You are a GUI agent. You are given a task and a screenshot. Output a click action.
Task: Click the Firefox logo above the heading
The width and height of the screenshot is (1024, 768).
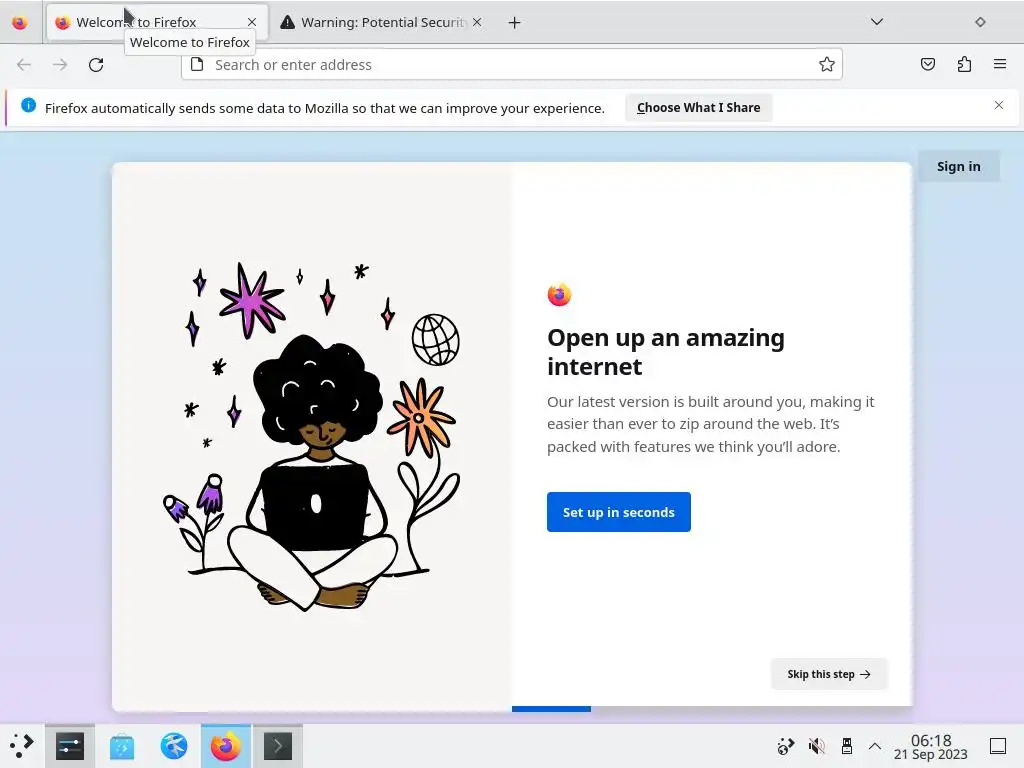click(560, 295)
